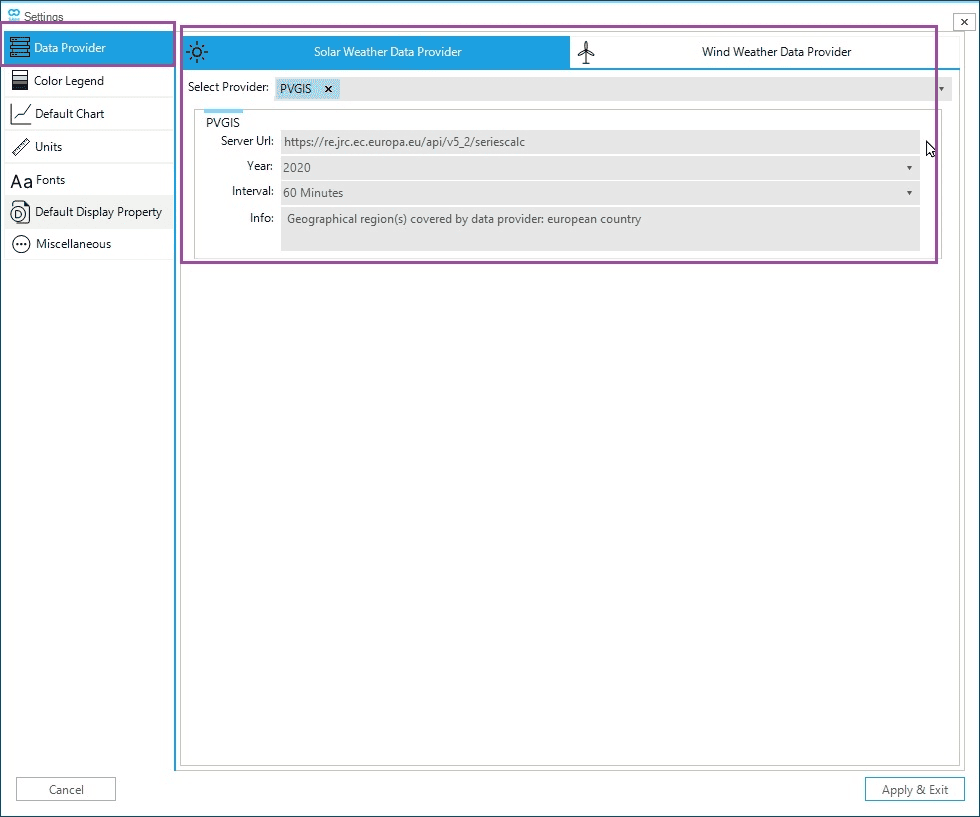Click the Units ruler icon
Image resolution: width=980 pixels, height=817 pixels.
click(20, 147)
